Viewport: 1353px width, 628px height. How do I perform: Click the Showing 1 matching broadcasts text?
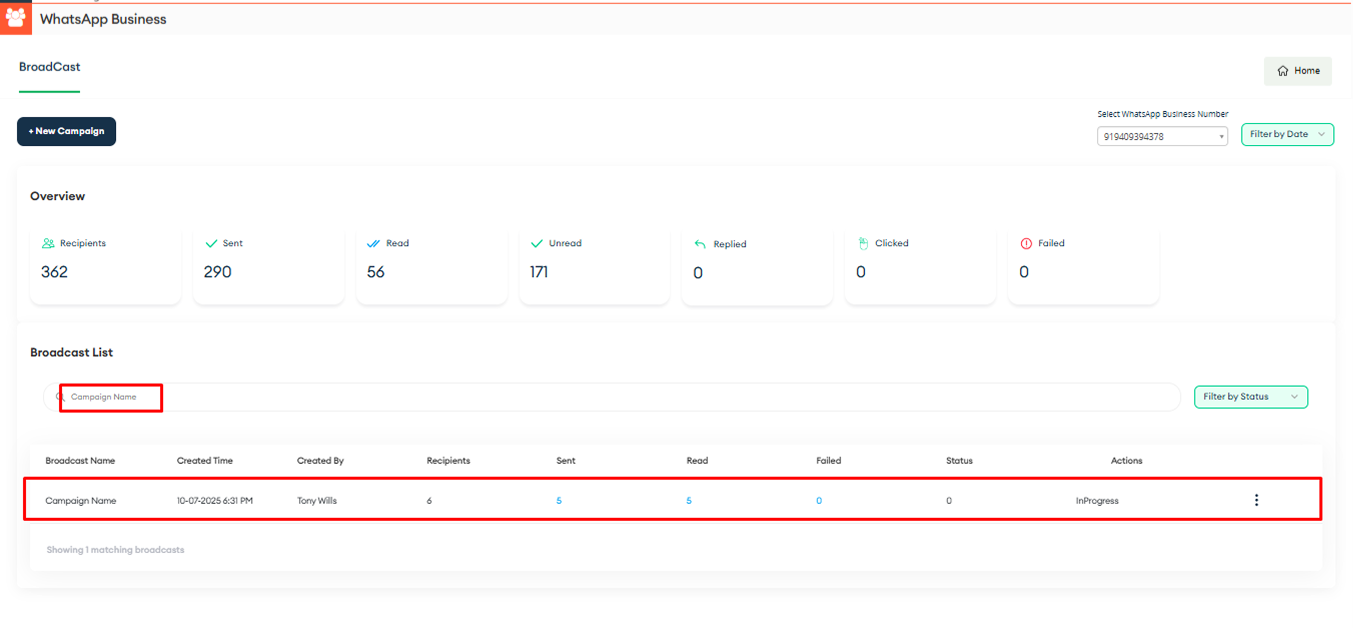click(x=115, y=550)
